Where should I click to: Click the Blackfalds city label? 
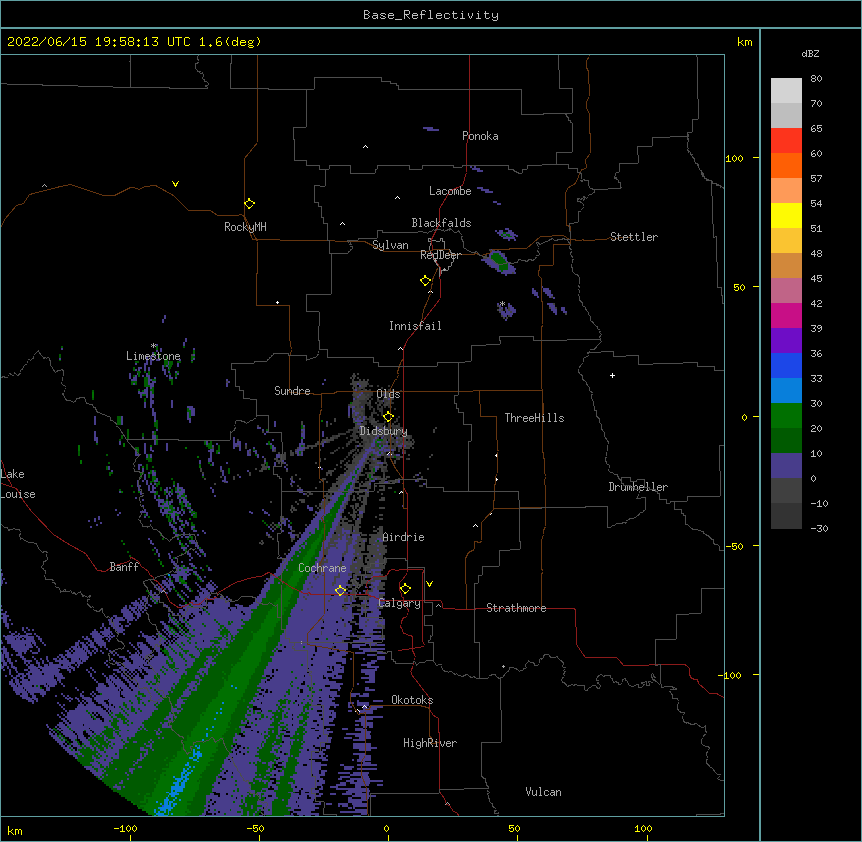click(x=441, y=223)
